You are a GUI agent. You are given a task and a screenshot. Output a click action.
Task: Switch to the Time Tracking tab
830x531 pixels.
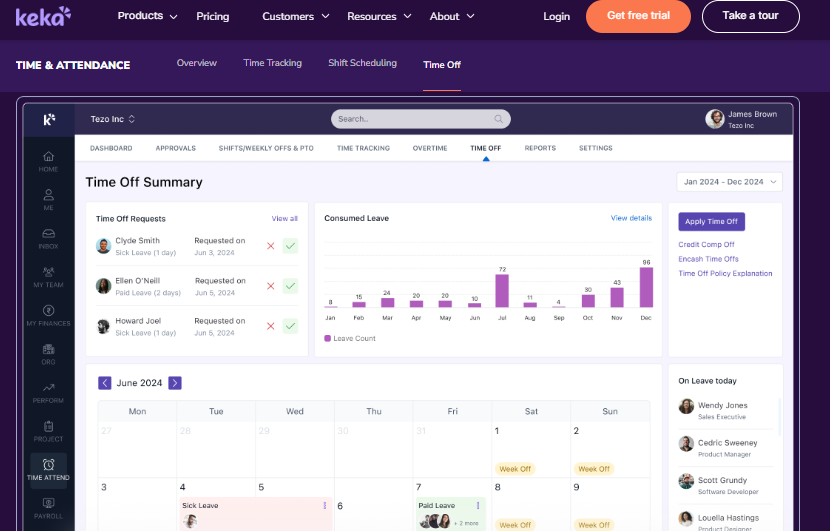coord(273,63)
